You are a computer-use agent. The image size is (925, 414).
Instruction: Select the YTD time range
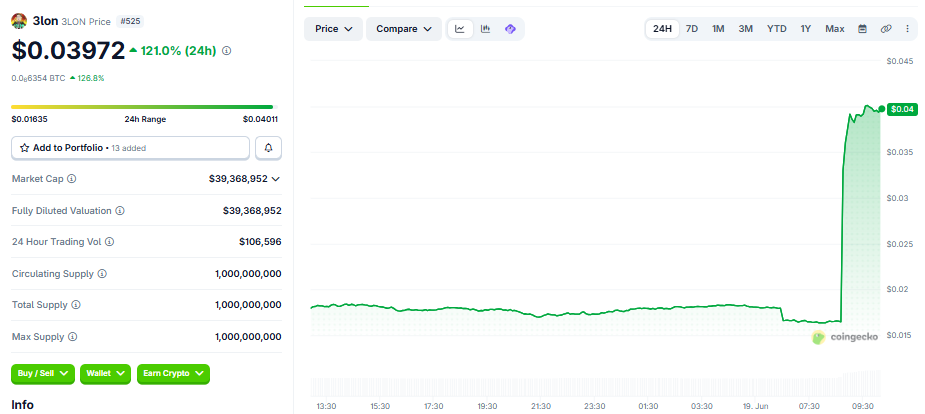pyautogui.click(x=776, y=29)
